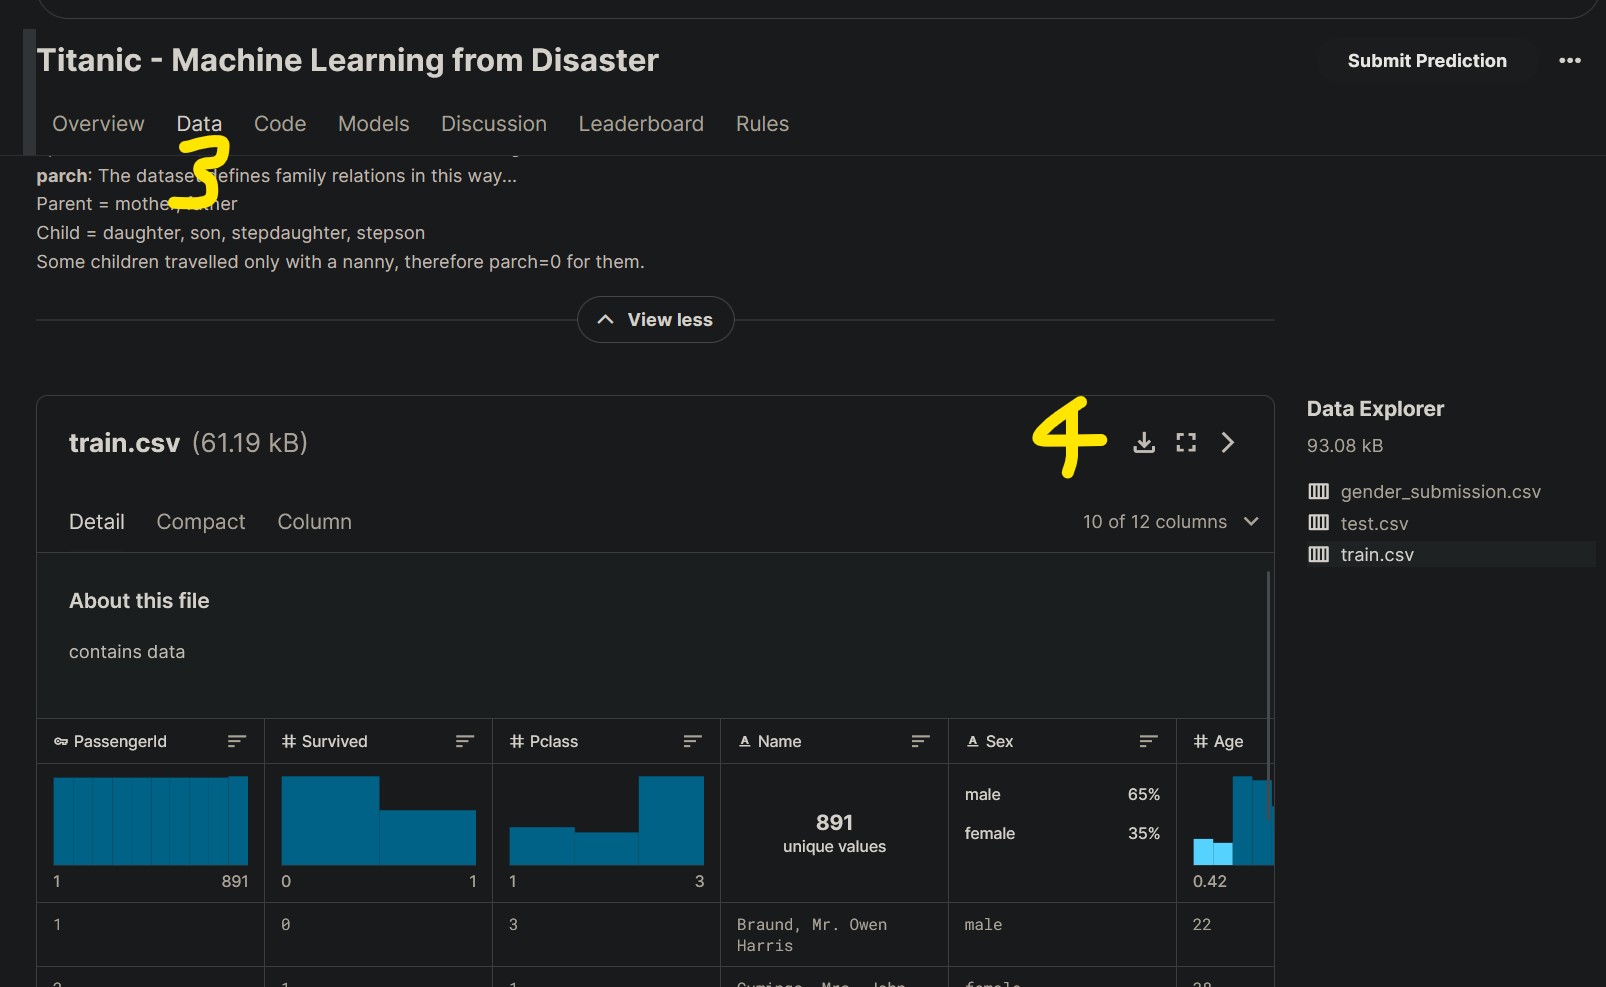Viewport: 1606px width, 987px height.
Task: Collapse the description with View less
Action: (x=656, y=320)
